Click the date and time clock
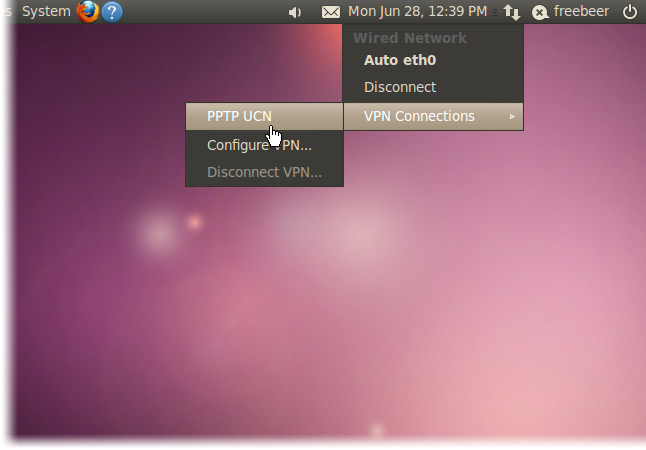Image resolution: width=646 pixels, height=450 pixels. [417, 12]
